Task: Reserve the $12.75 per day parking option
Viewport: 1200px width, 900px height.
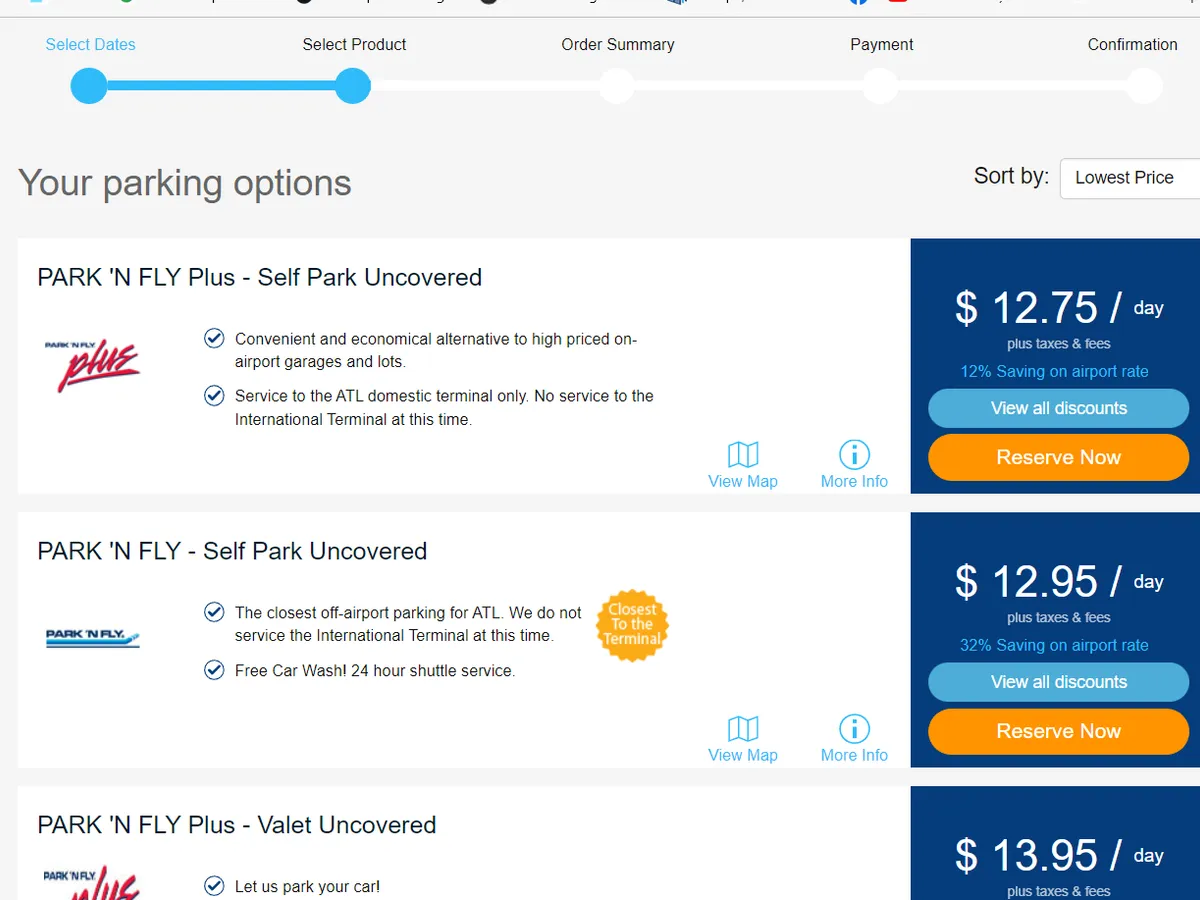Action: (x=1058, y=458)
